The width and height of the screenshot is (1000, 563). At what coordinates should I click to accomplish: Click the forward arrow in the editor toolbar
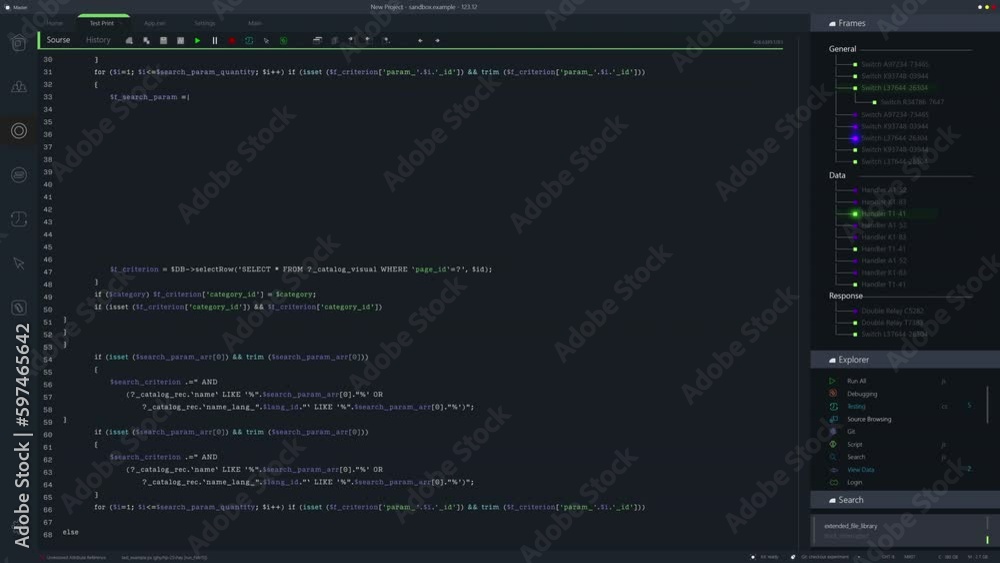[438, 40]
